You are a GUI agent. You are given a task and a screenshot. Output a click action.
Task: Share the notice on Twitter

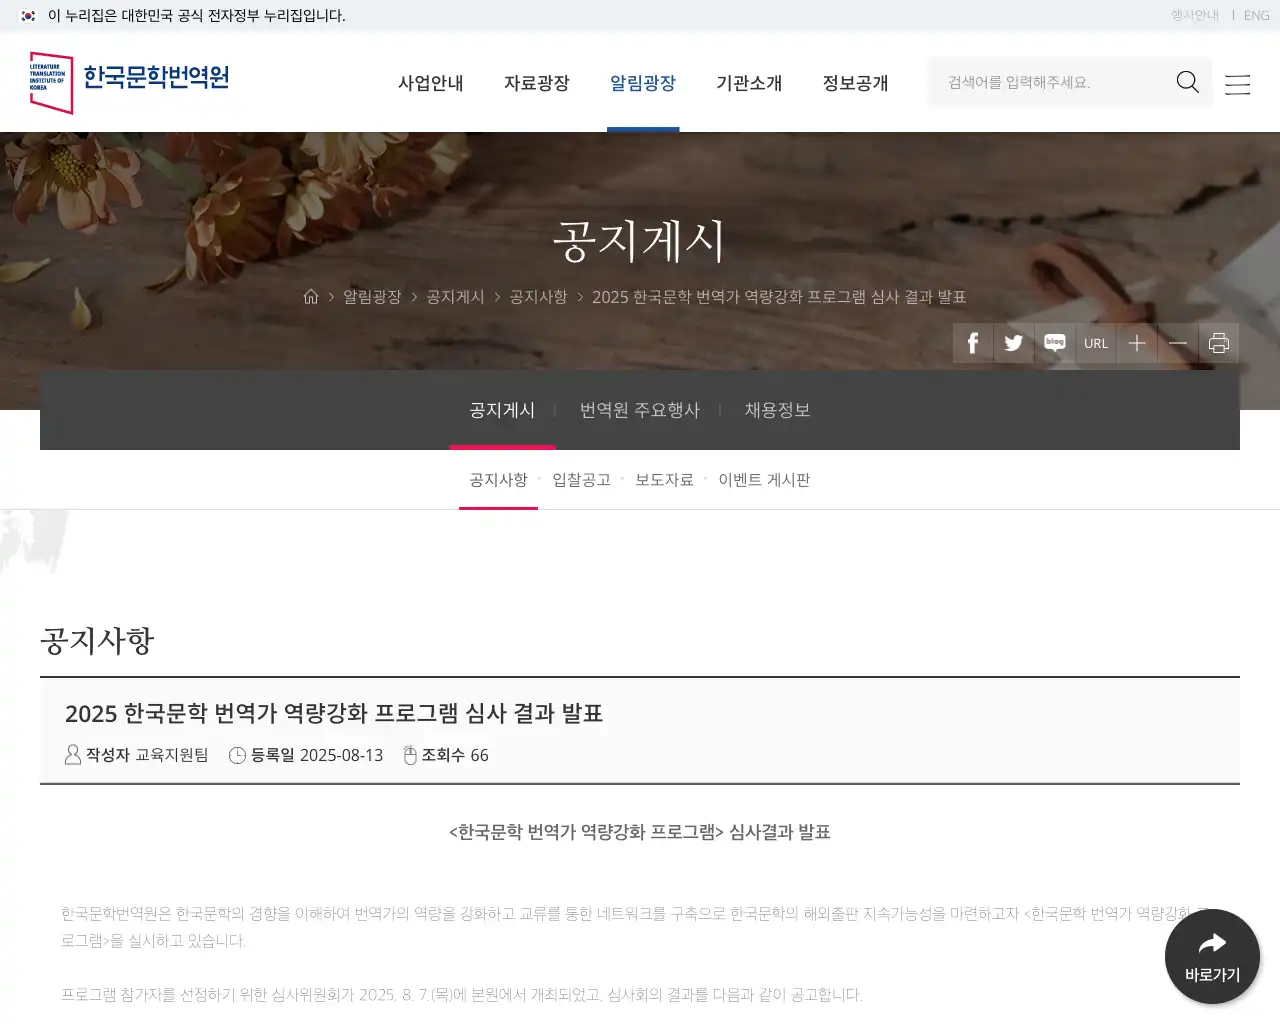point(1013,343)
